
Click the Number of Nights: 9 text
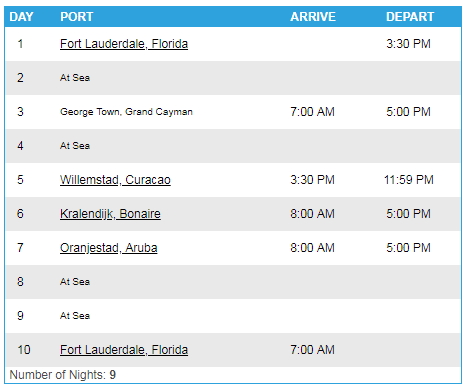pyautogui.click(x=63, y=375)
